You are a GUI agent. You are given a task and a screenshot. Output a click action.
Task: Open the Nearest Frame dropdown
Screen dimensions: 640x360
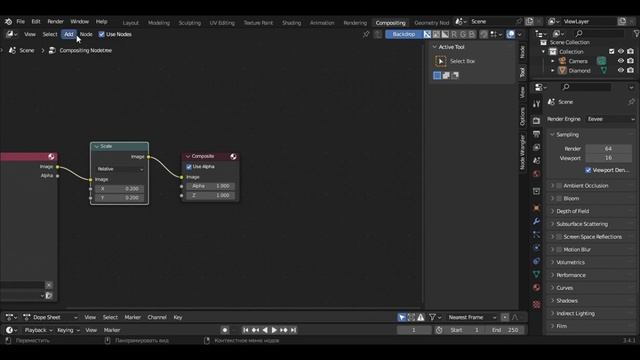tap(472, 317)
